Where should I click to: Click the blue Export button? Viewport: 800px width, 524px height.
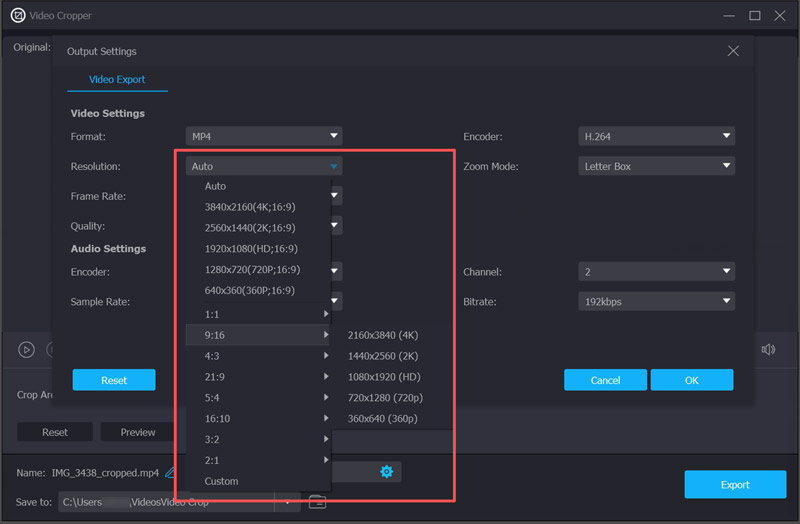tap(735, 484)
